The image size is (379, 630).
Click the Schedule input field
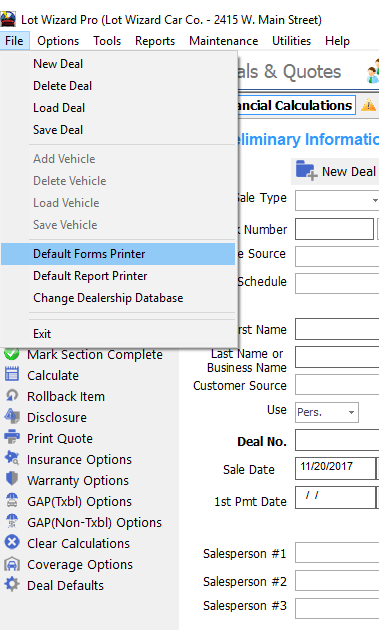(x=337, y=284)
